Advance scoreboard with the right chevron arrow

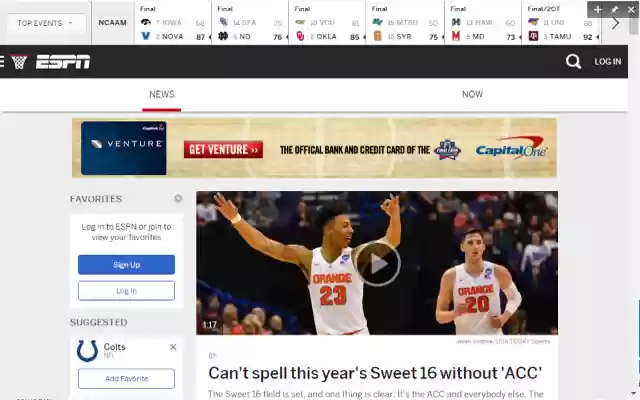615,23
